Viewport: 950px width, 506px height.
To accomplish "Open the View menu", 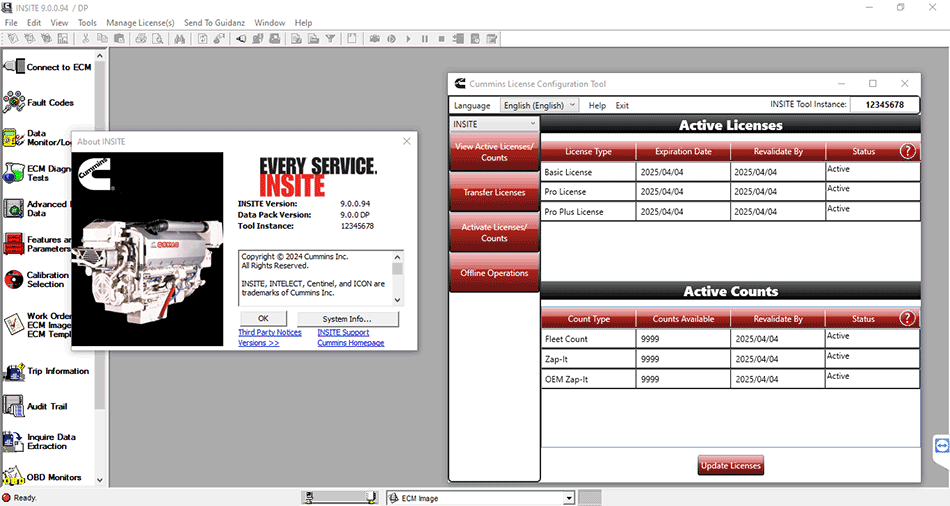I will click(59, 22).
